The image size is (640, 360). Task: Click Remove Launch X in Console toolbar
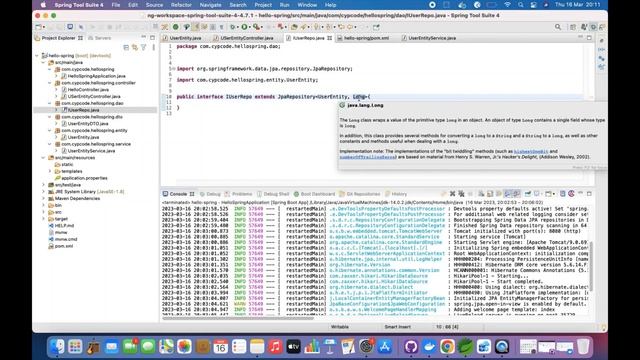click(452, 194)
